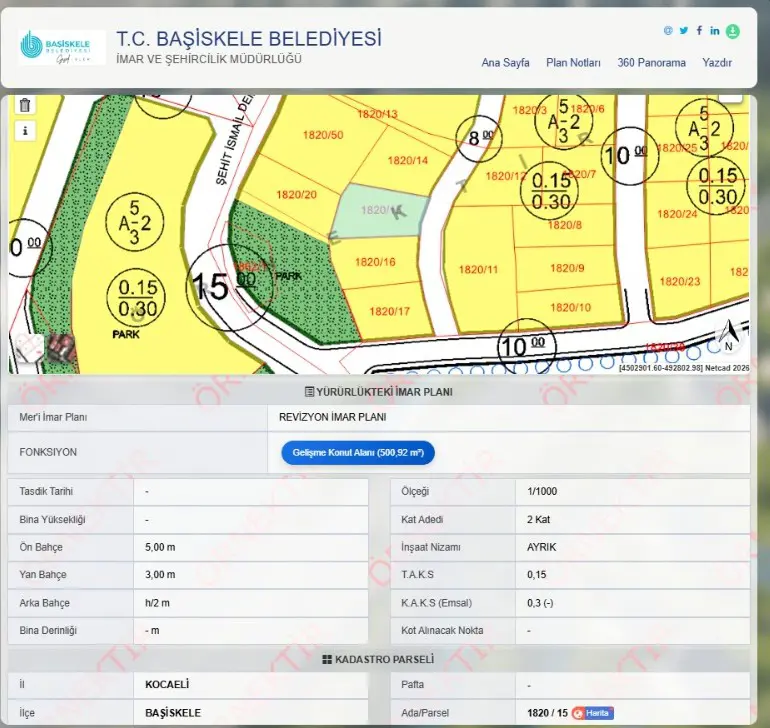The height and width of the screenshot is (728, 770).
Task: Click parcel 1820/20 on the map
Action: 296,195
